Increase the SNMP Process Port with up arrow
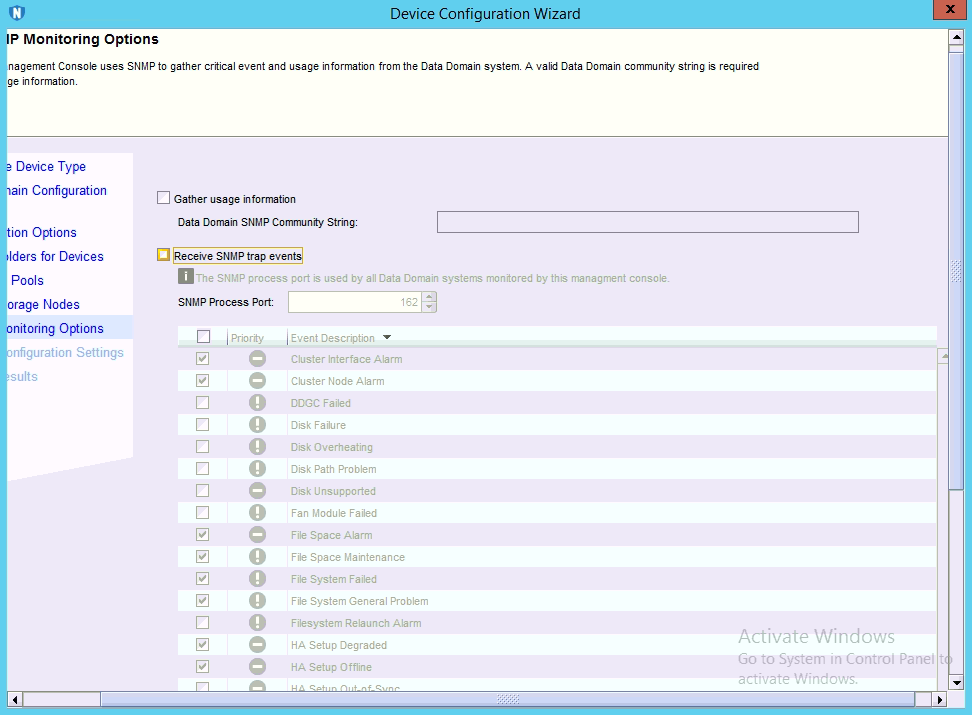 [429, 297]
